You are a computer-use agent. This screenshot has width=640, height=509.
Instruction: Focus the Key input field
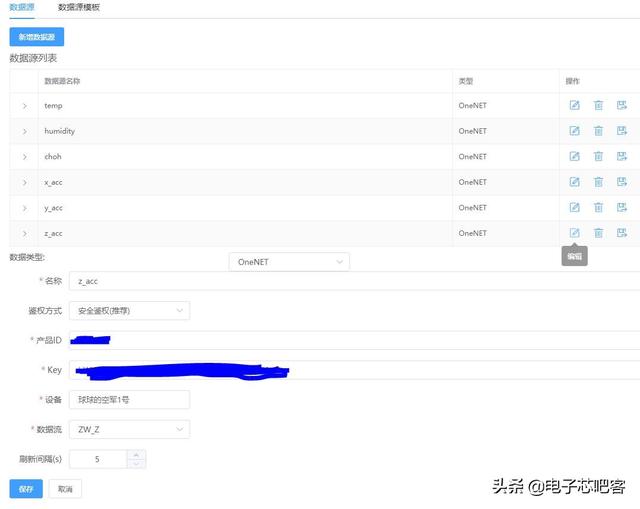(x=354, y=370)
